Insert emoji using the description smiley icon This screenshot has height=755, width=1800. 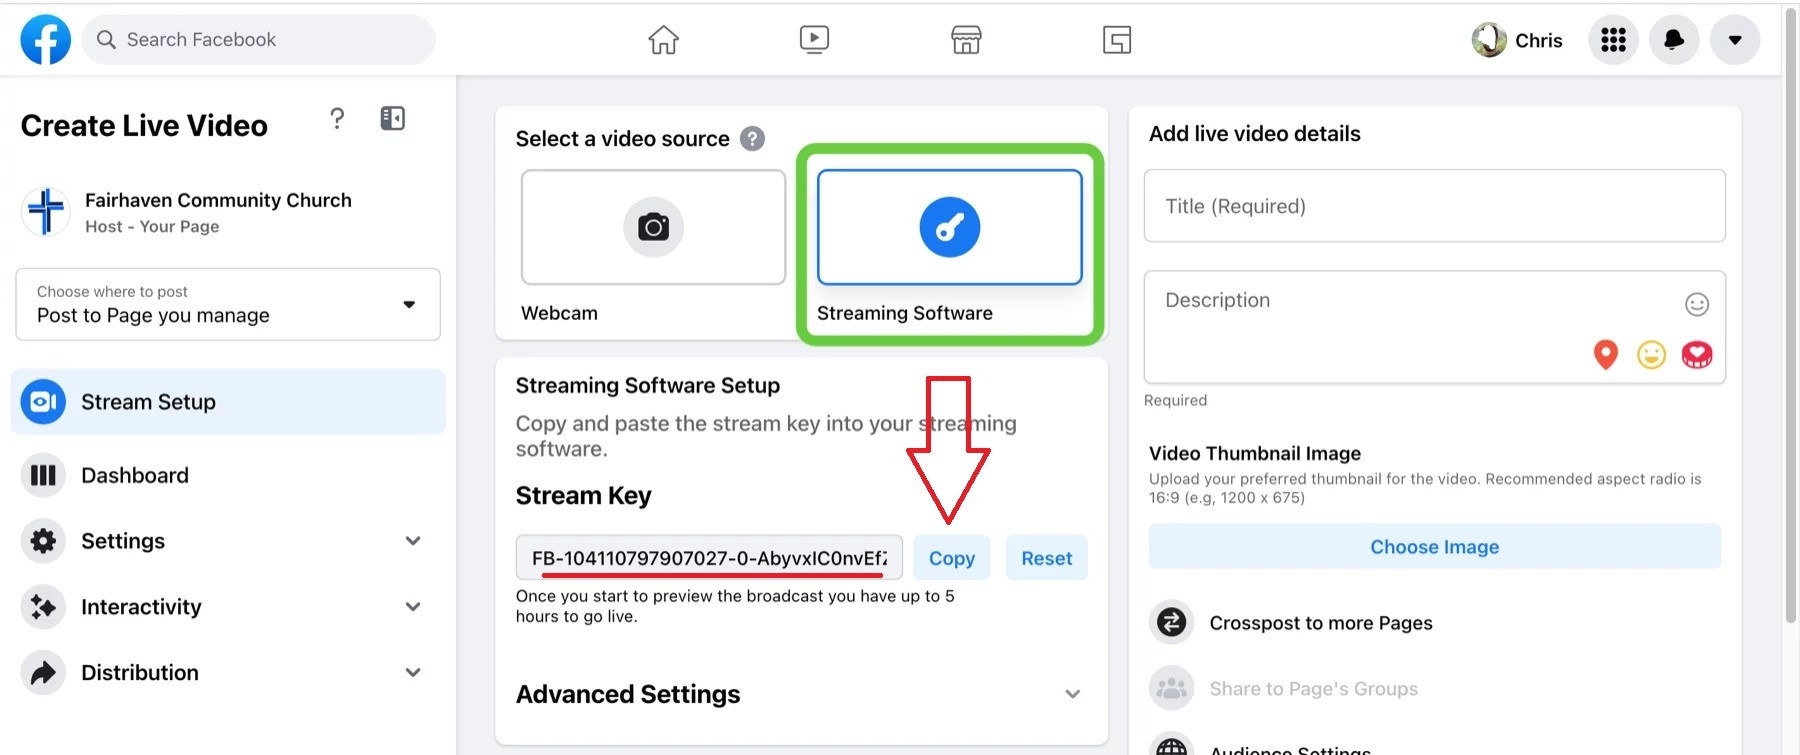click(x=1696, y=304)
